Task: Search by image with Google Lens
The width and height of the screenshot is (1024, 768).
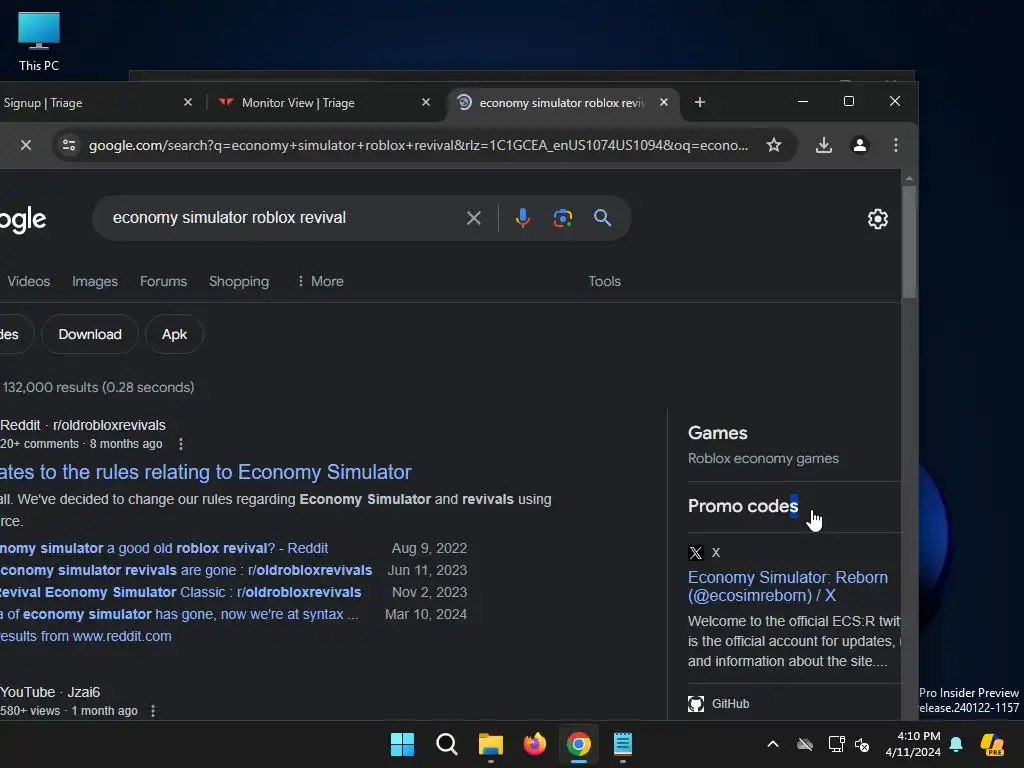Action: point(562,218)
